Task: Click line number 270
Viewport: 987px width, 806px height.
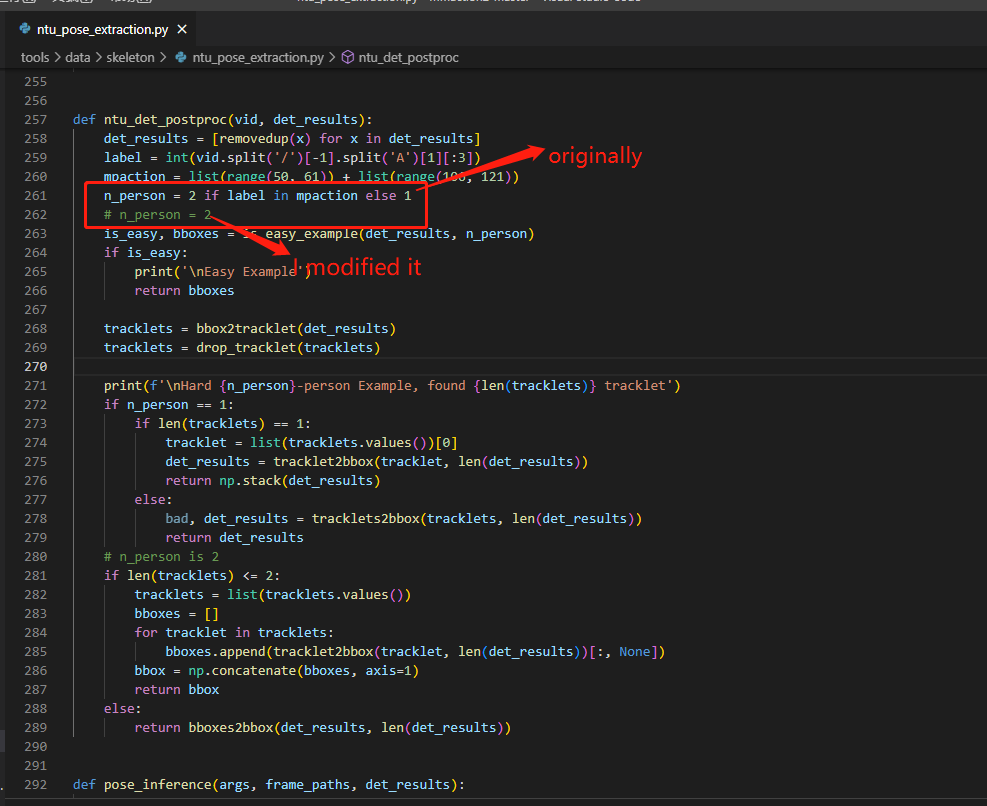Action: pyautogui.click(x=36, y=366)
